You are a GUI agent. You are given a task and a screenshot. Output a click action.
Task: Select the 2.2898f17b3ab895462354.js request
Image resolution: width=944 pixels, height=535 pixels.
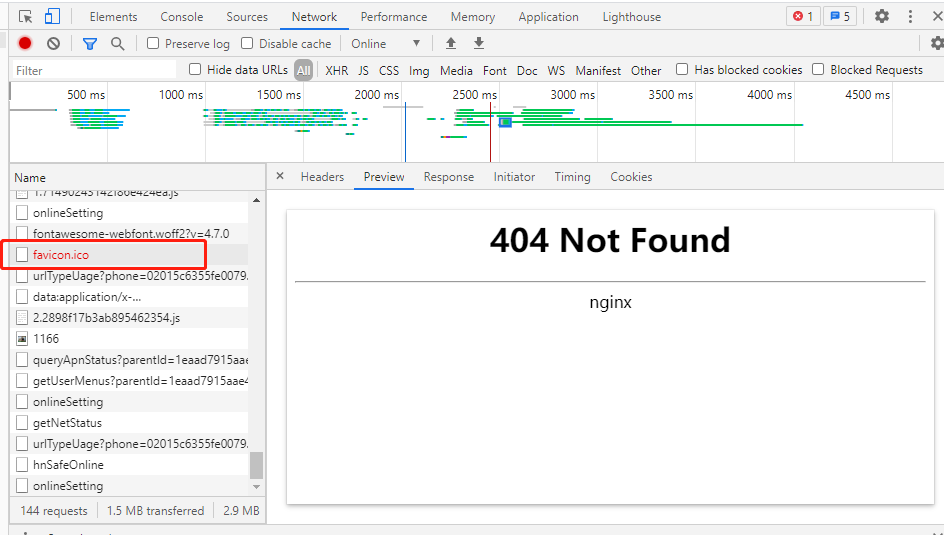(x=129, y=318)
